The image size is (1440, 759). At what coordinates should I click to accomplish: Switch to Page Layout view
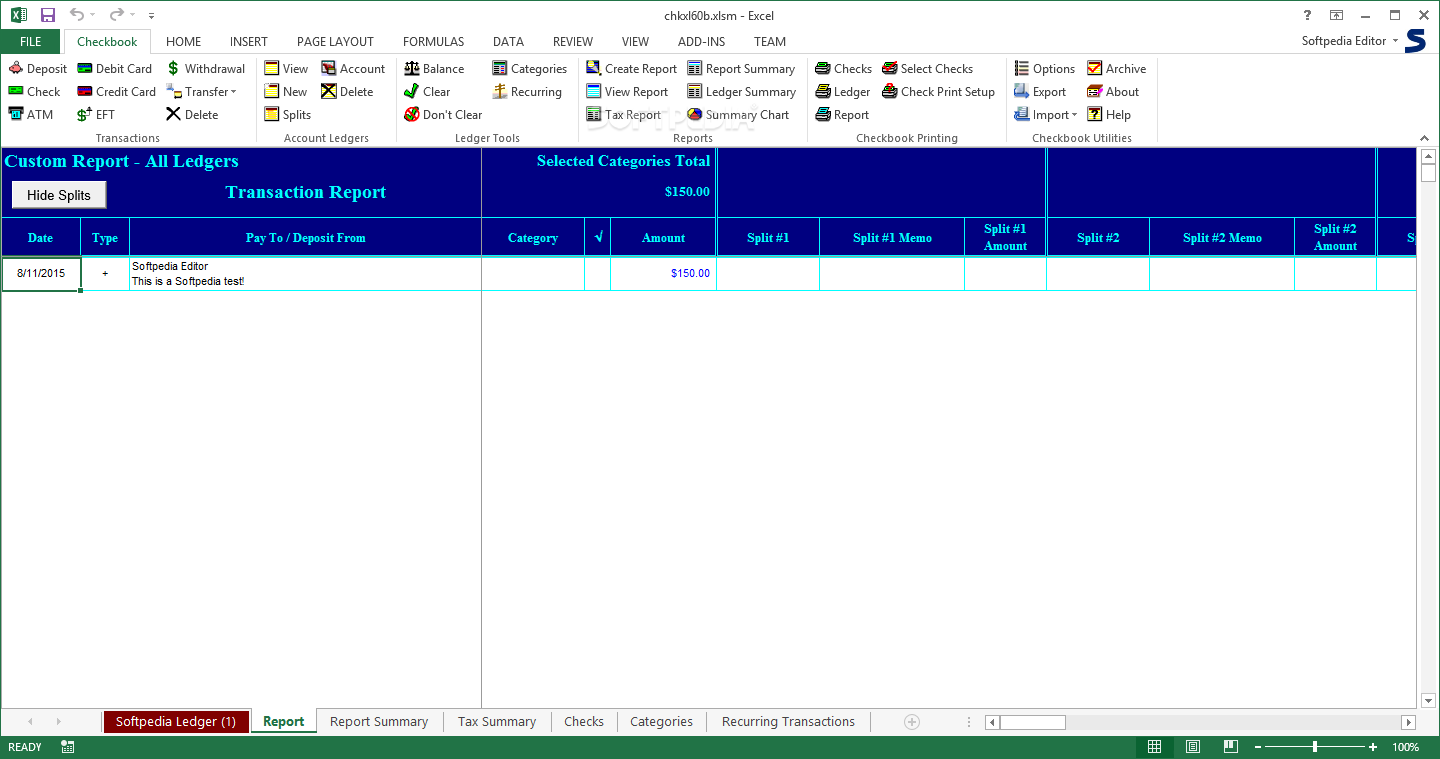click(x=1192, y=747)
